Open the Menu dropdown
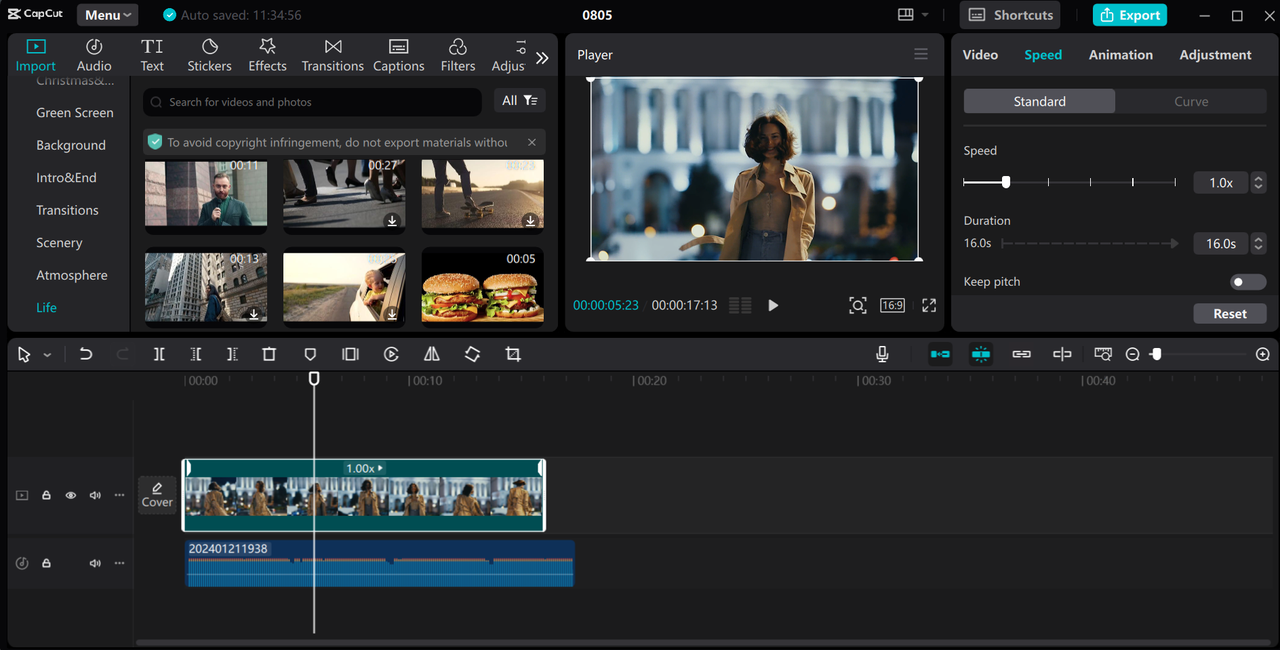1280x650 pixels. point(107,15)
